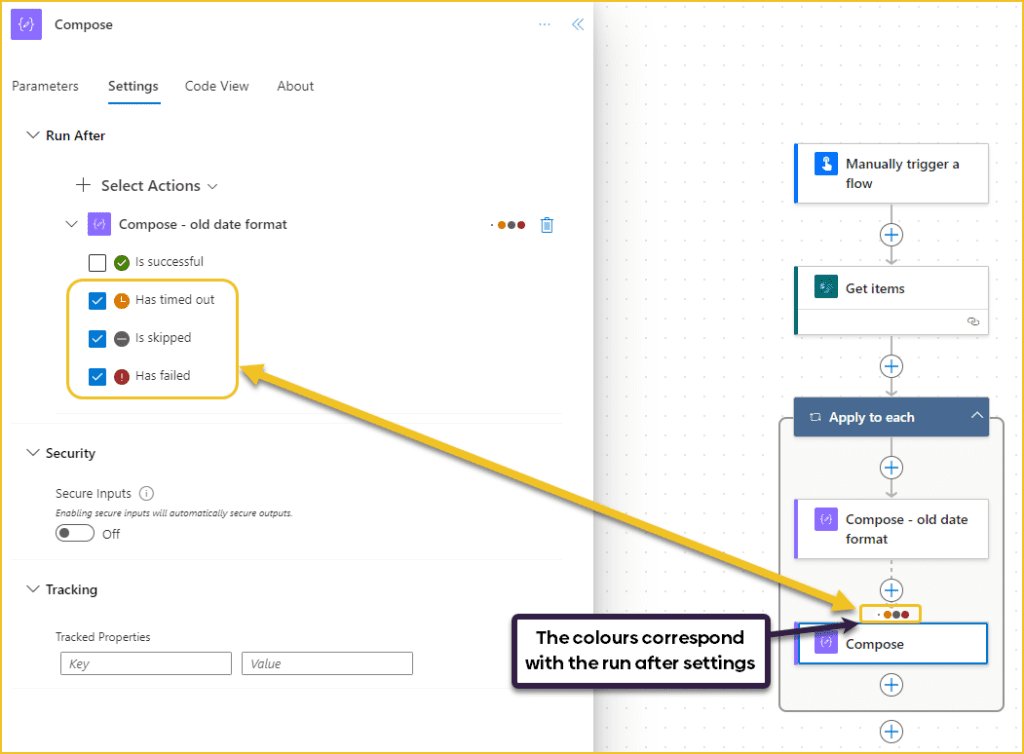Check the Is successful checkbox

coord(97,262)
